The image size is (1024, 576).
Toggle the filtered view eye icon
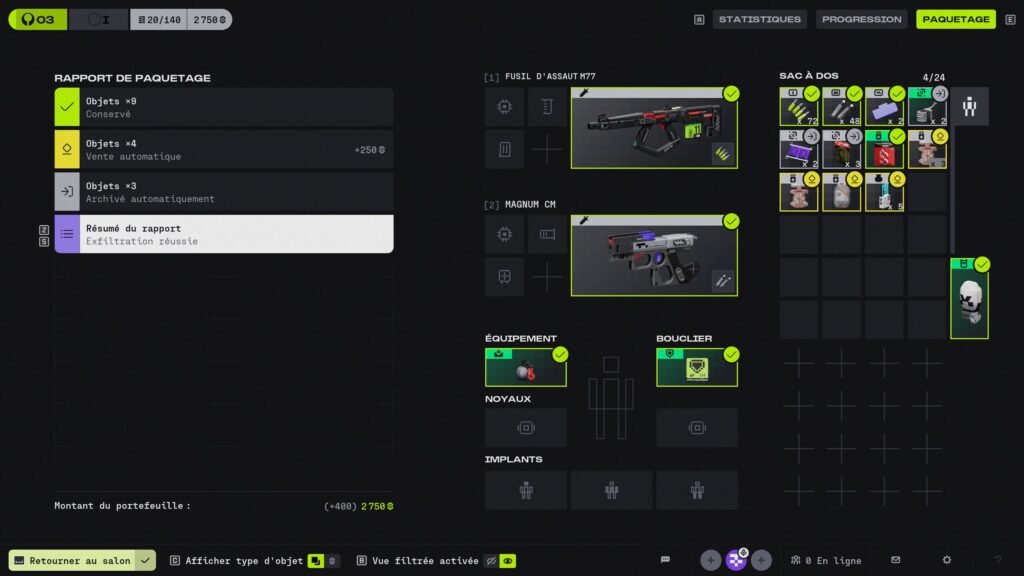508,561
